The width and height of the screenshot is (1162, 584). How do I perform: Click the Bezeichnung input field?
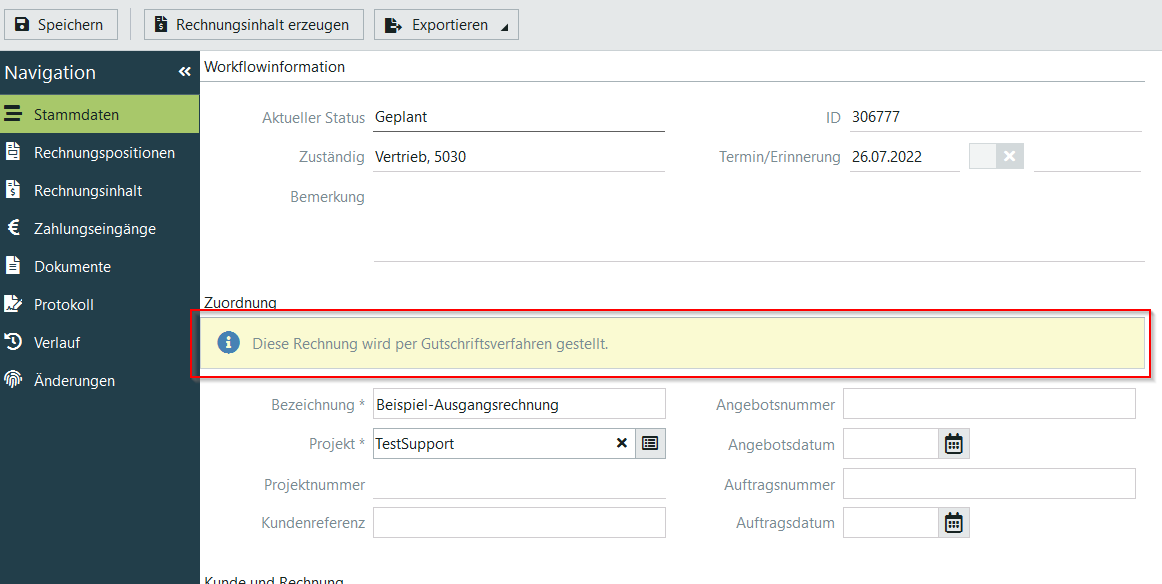pyautogui.click(x=518, y=405)
